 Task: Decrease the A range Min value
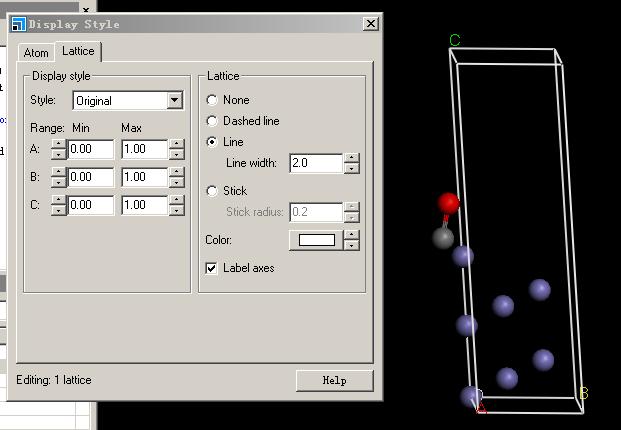59,154
